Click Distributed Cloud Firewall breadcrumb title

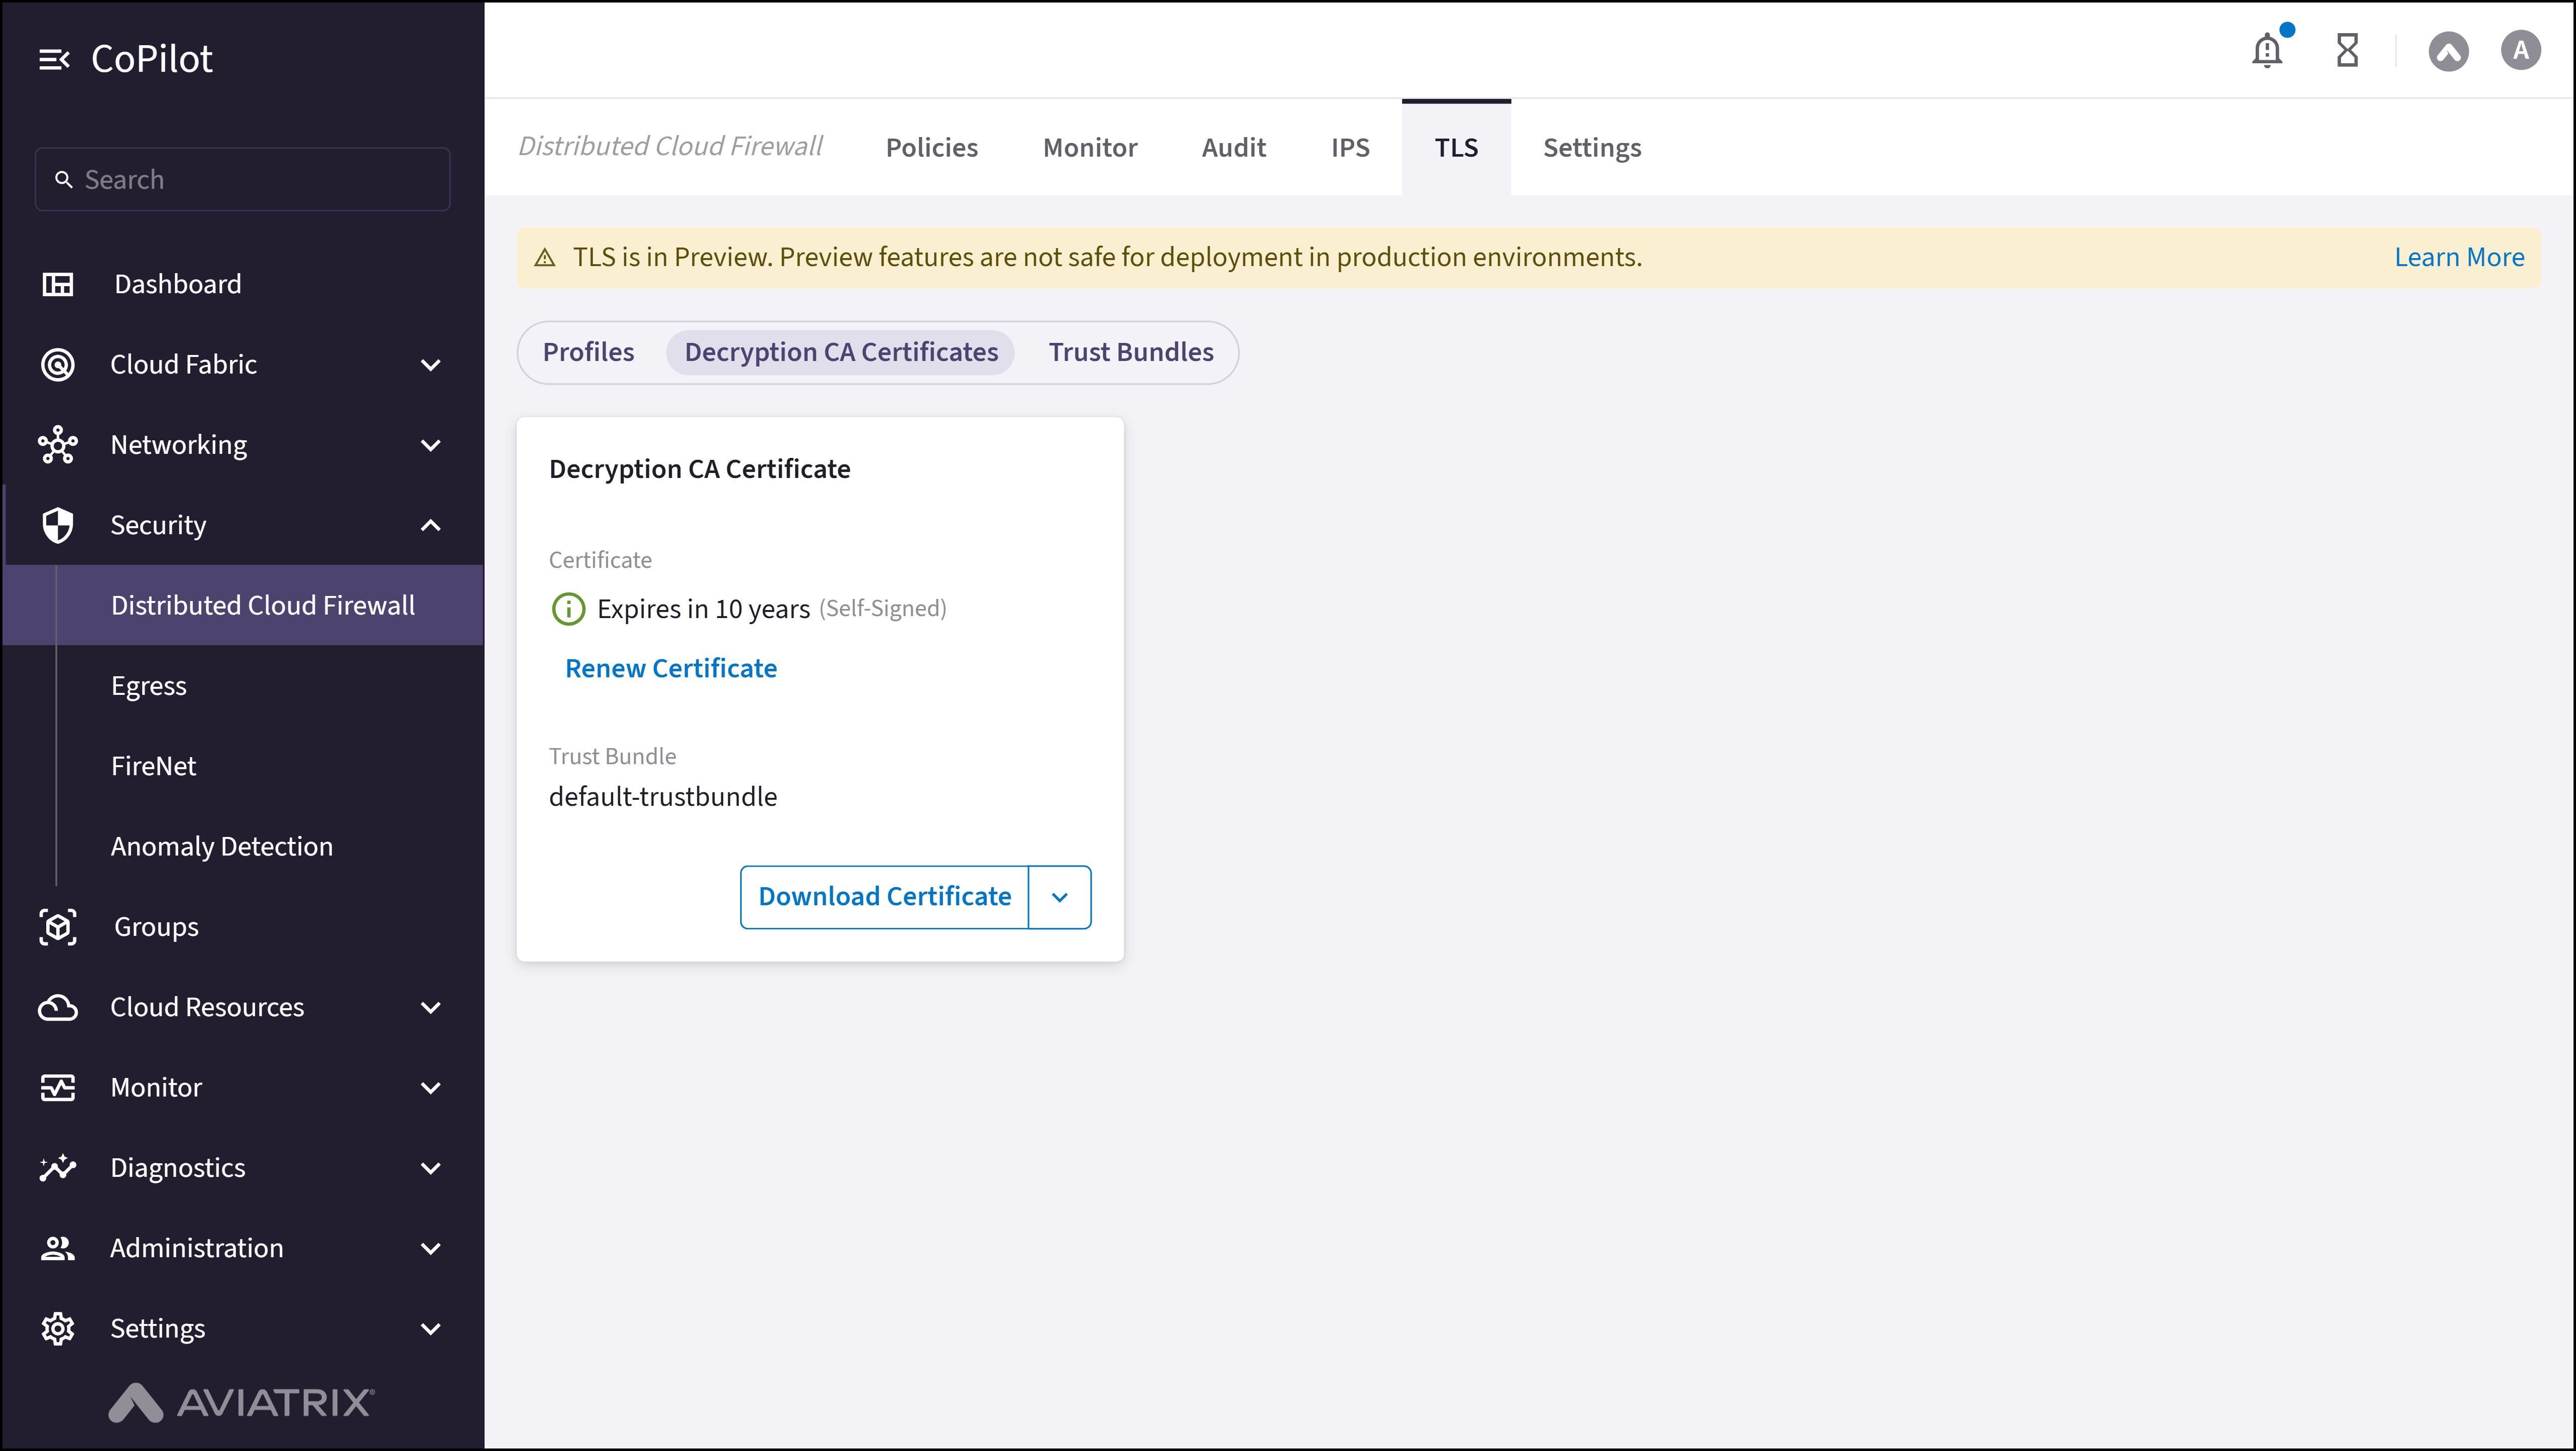click(670, 147)
